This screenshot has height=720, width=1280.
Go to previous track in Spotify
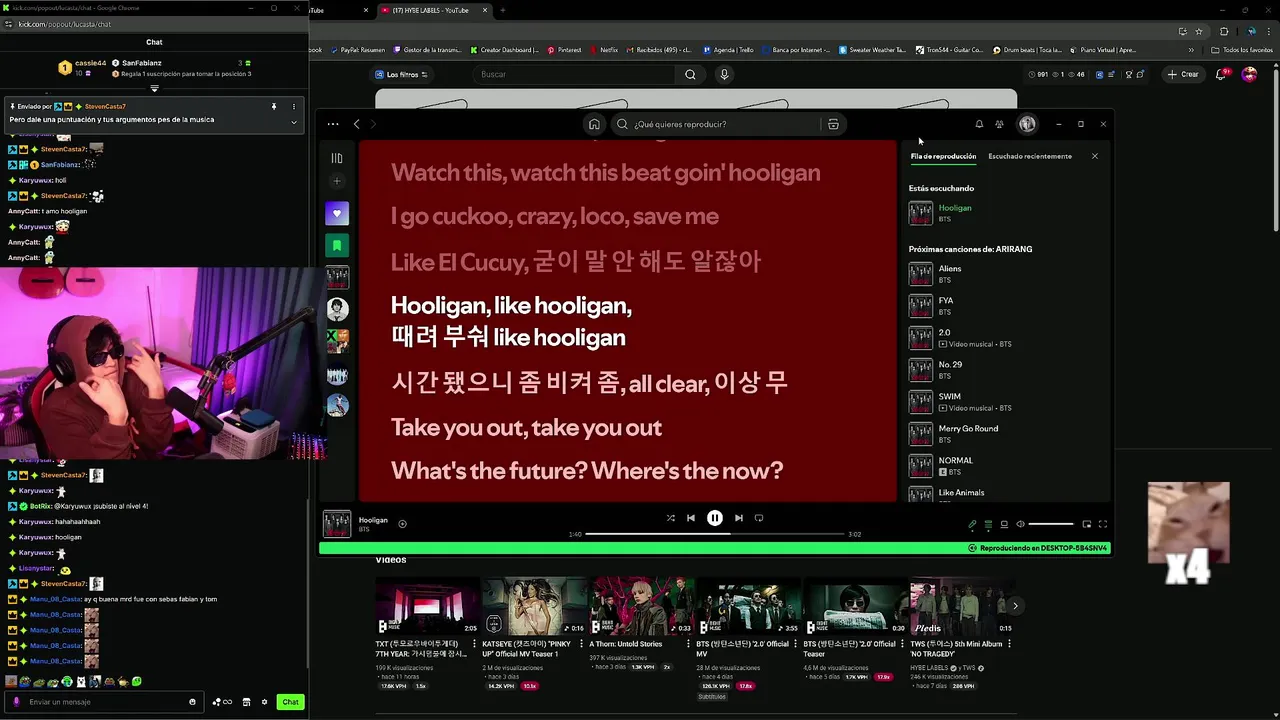tap(691, 518)
